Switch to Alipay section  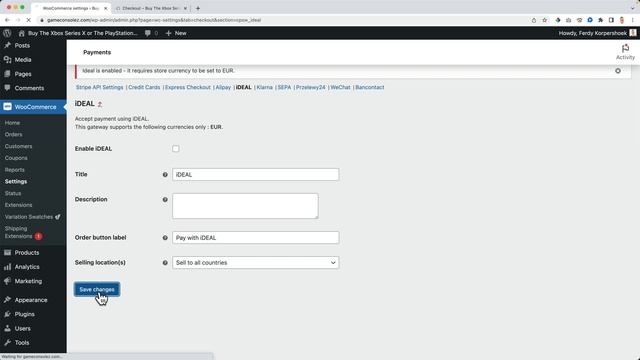pyautogui.click(x=223, y=87)
